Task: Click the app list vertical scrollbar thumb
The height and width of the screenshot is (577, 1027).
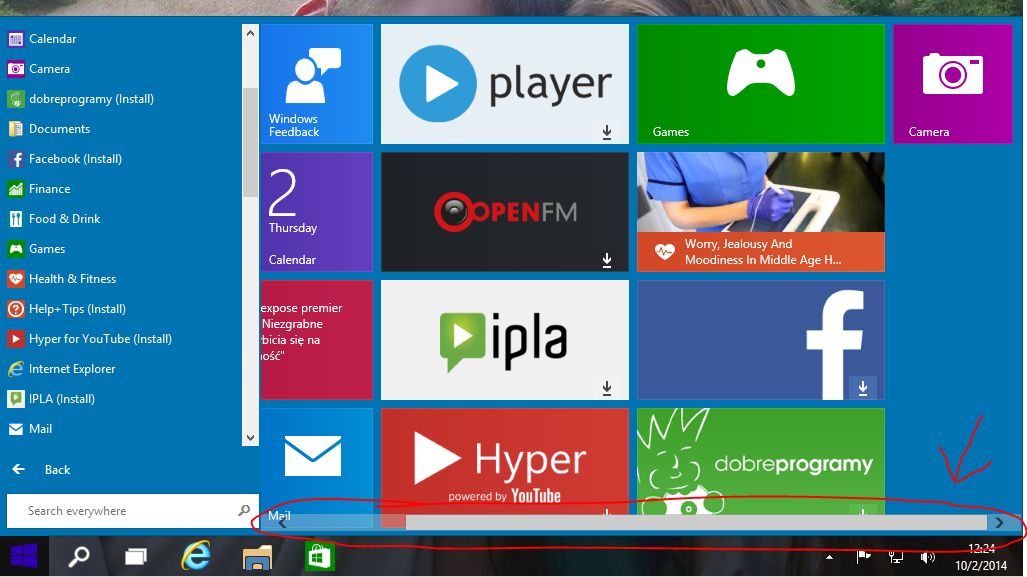Action: (x=250, y=142)
